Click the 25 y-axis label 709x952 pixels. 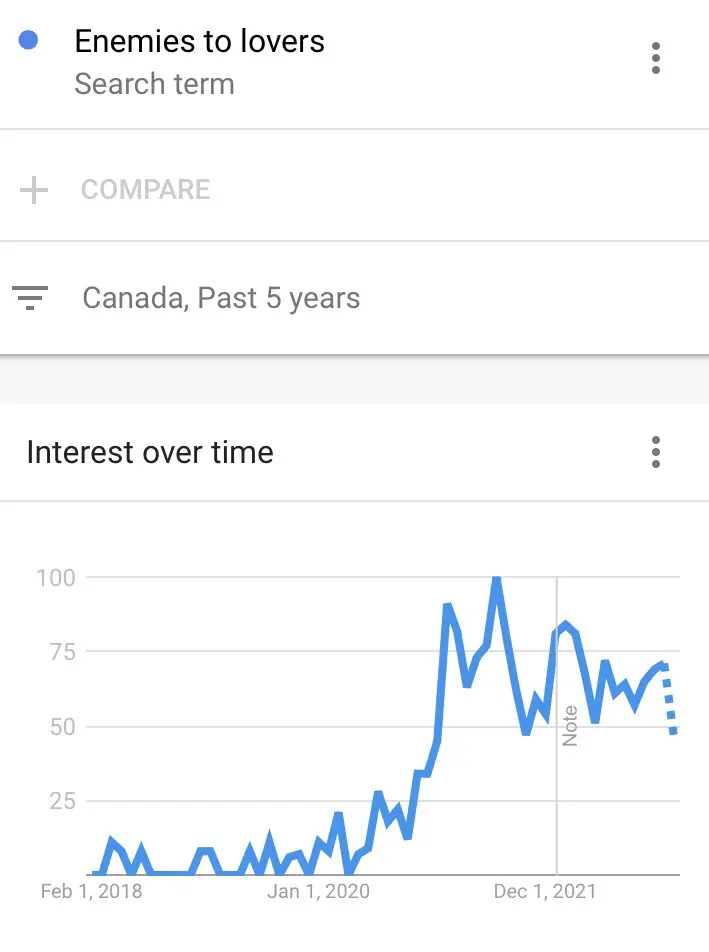coord(63,801)
